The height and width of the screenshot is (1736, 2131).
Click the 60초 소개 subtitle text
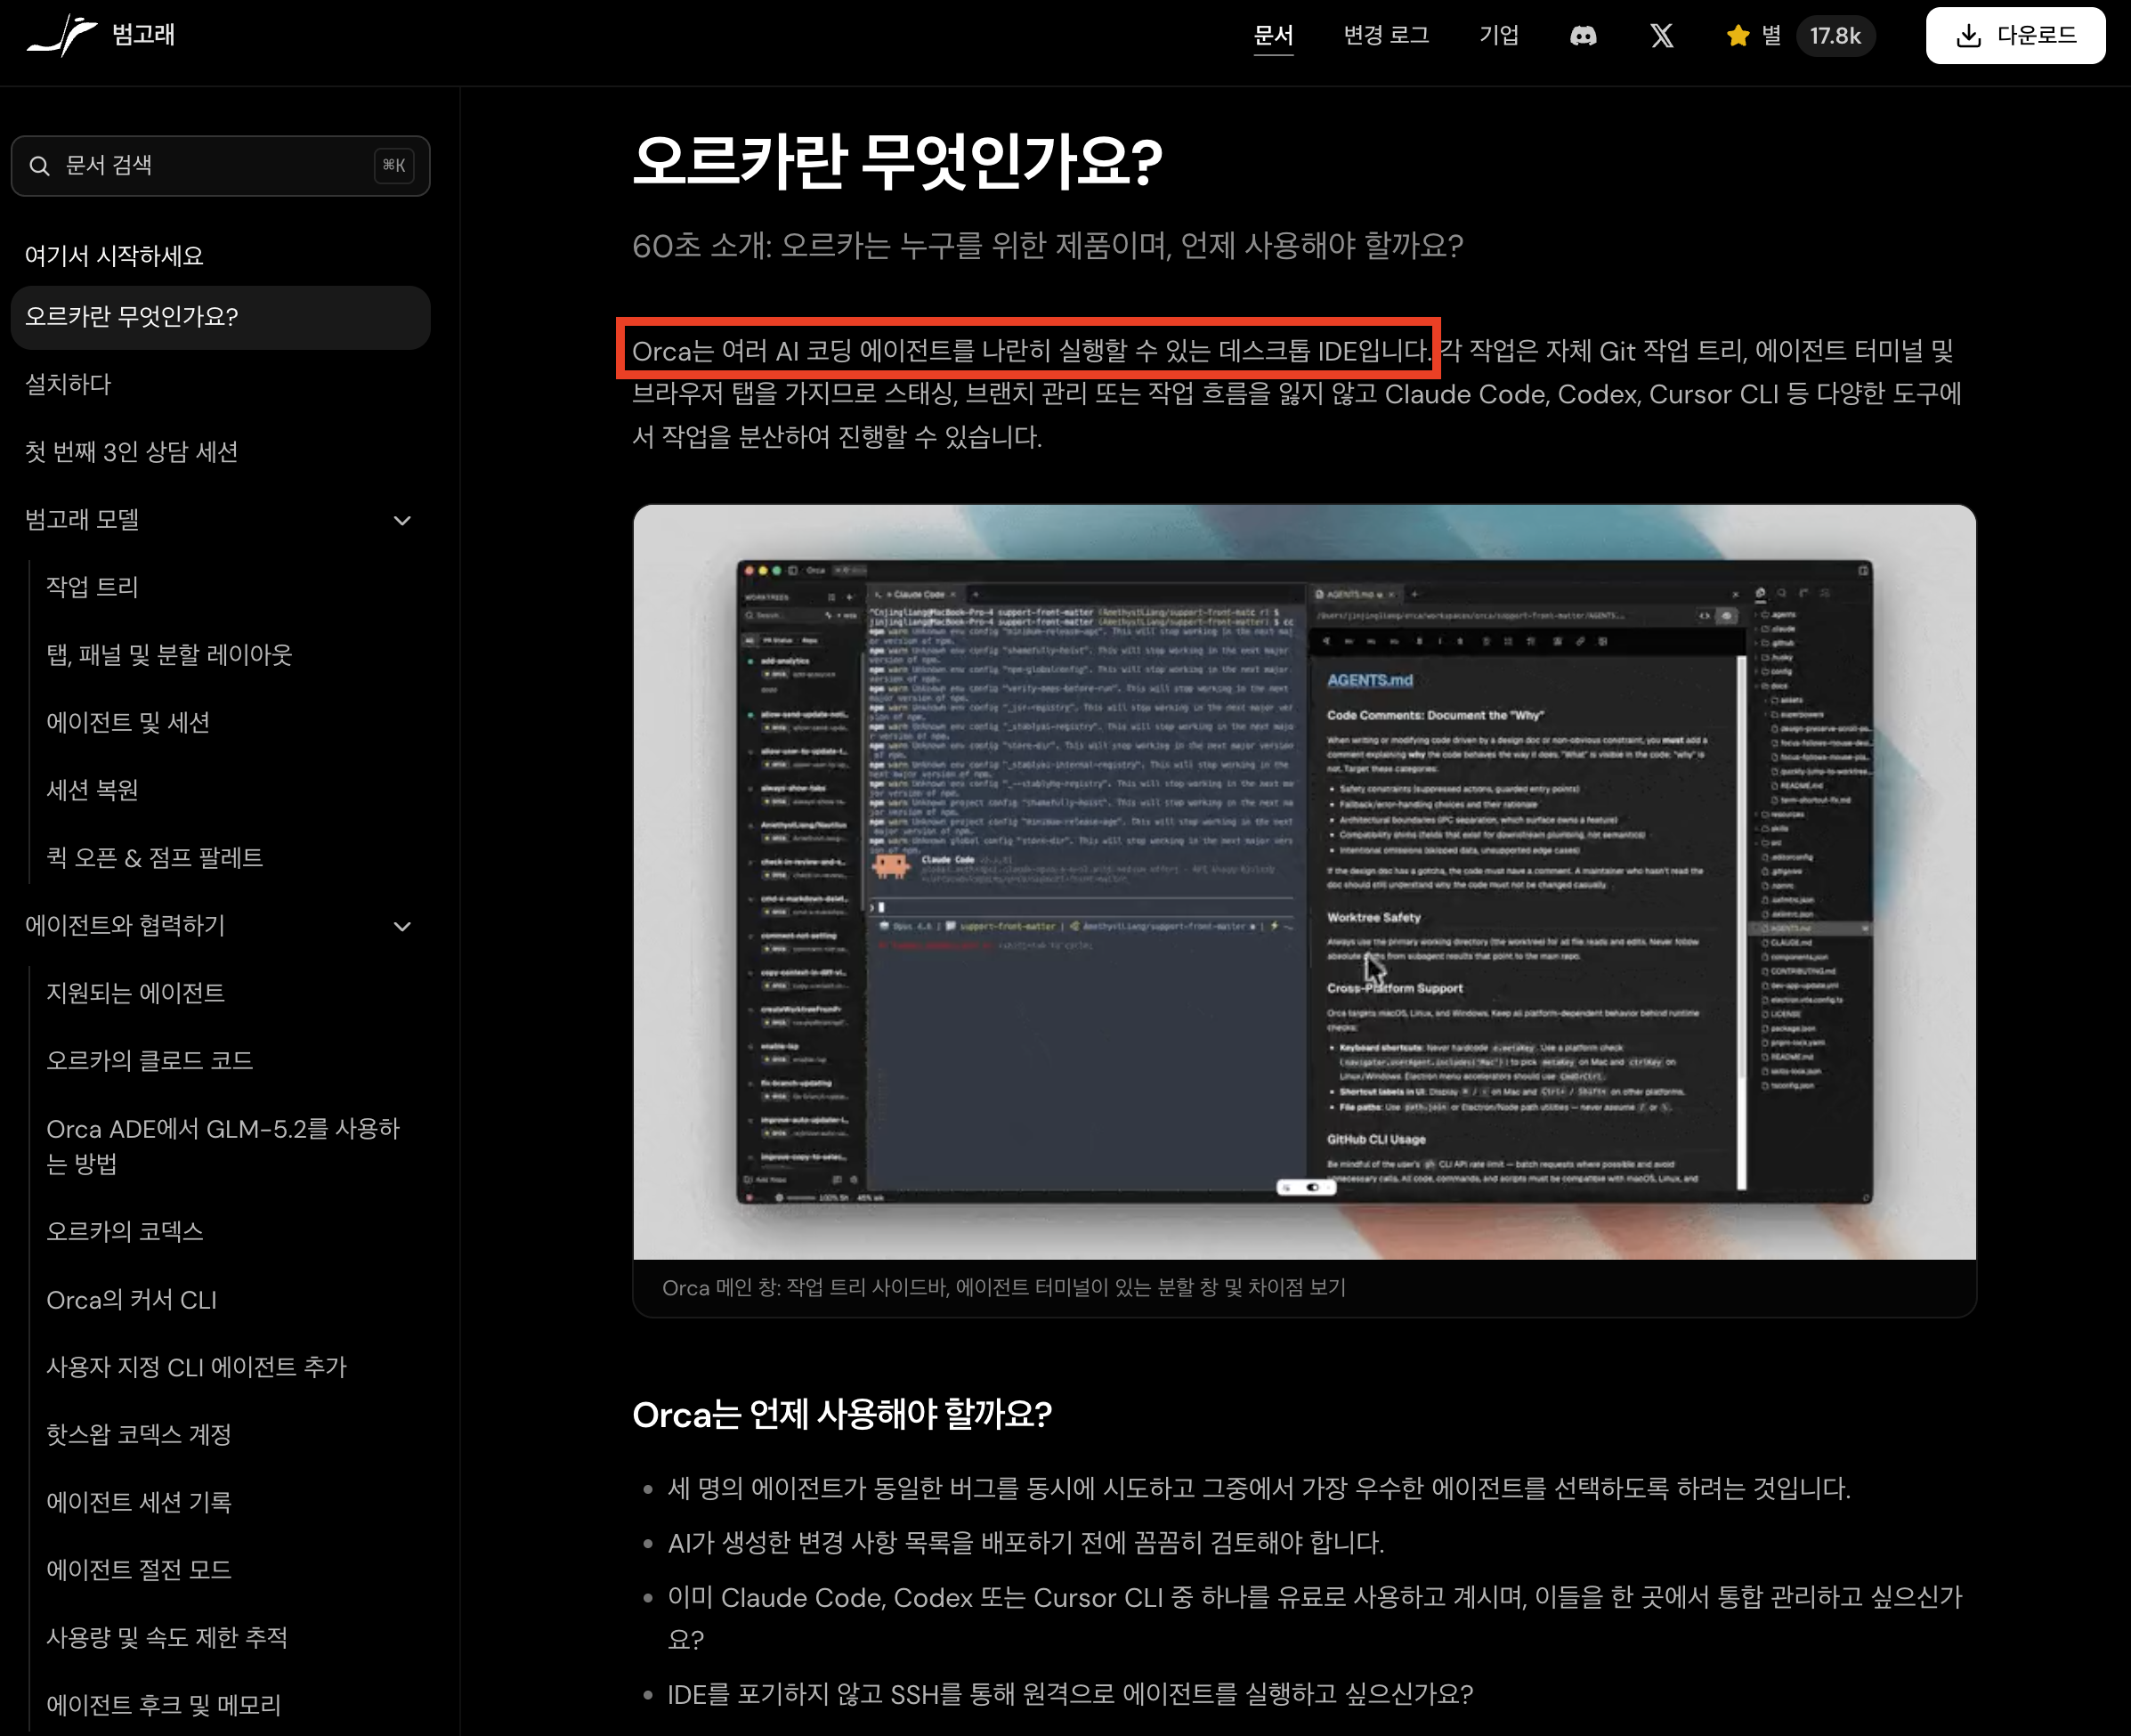(x=1047, y=246)
